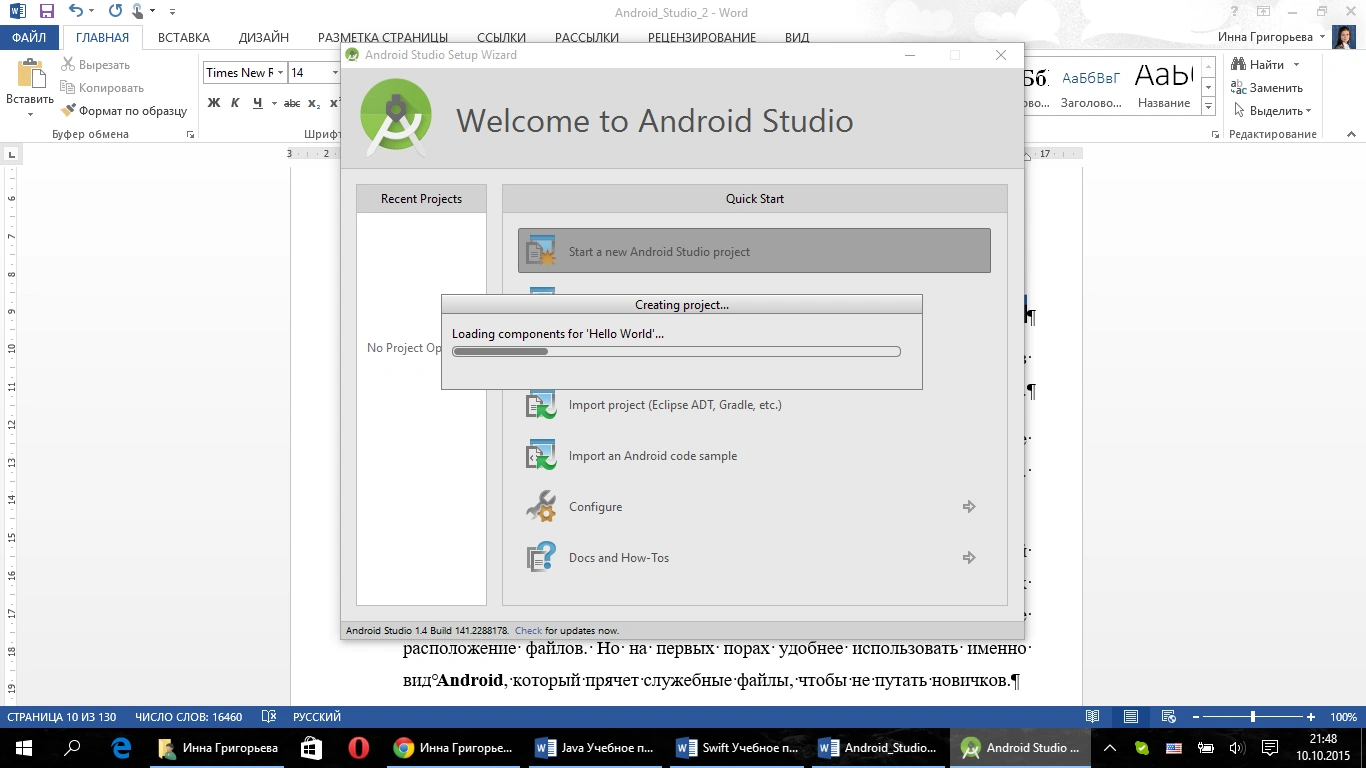Open Windows Store from the taskbar
1366x768 pixels.
coord(311,747)
